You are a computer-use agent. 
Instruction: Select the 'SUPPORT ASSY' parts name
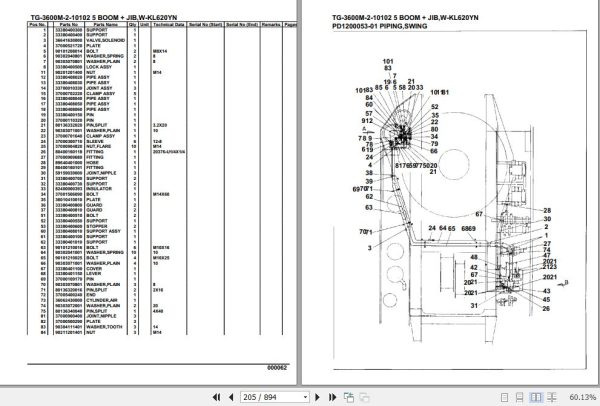pyautogui.click(x=103, y=232)
